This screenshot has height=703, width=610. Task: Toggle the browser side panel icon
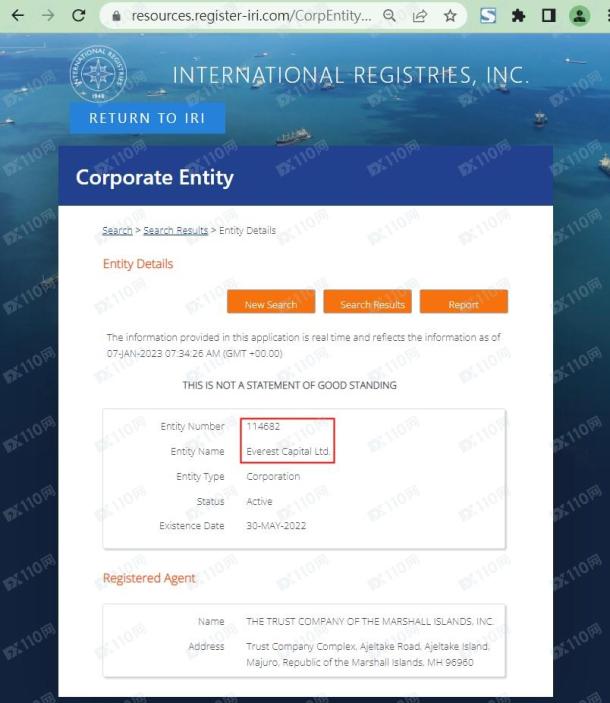pyautogui.click(x=549, y=16)
